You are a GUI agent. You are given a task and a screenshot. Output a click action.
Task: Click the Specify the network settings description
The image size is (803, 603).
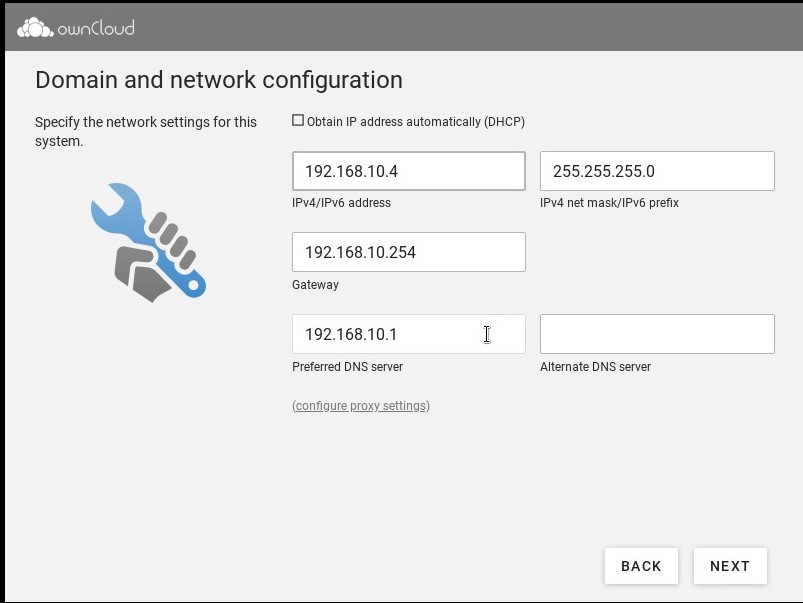point(146,131)
